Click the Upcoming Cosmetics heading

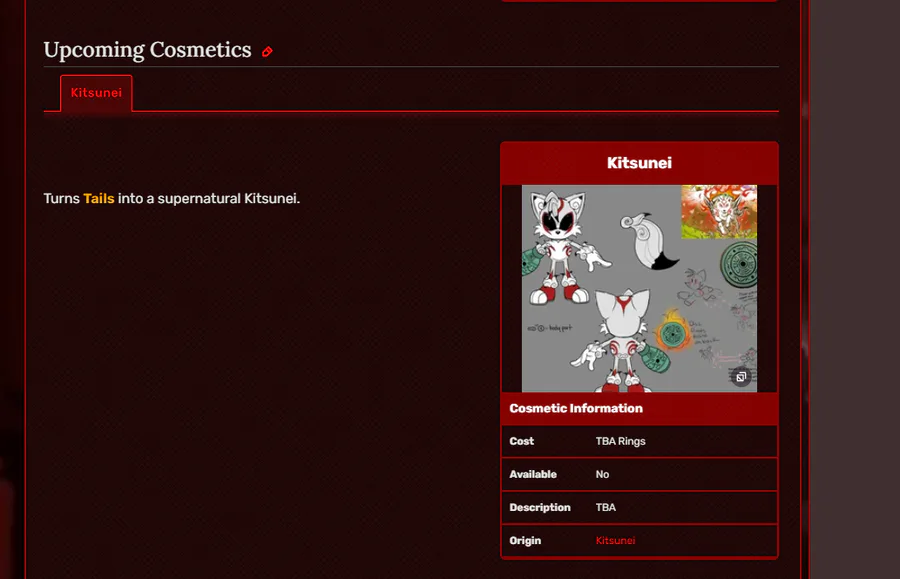(x=148, y=50)
